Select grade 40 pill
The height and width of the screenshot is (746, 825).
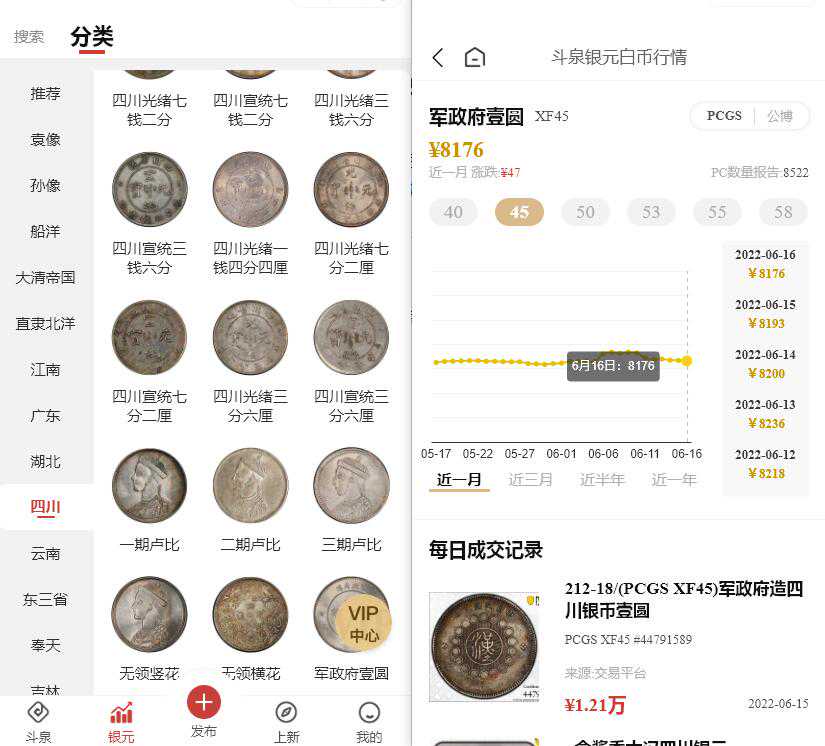click(453, 212)
